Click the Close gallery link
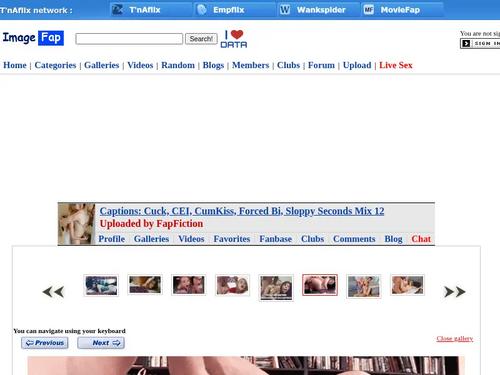 455,339
